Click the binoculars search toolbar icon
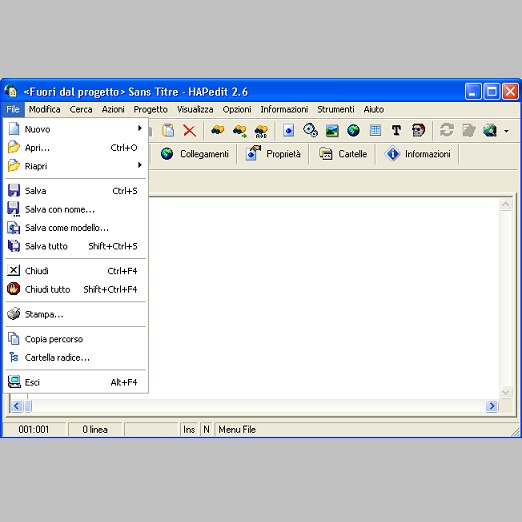This screenshot has width=522, height=522. 218,130
